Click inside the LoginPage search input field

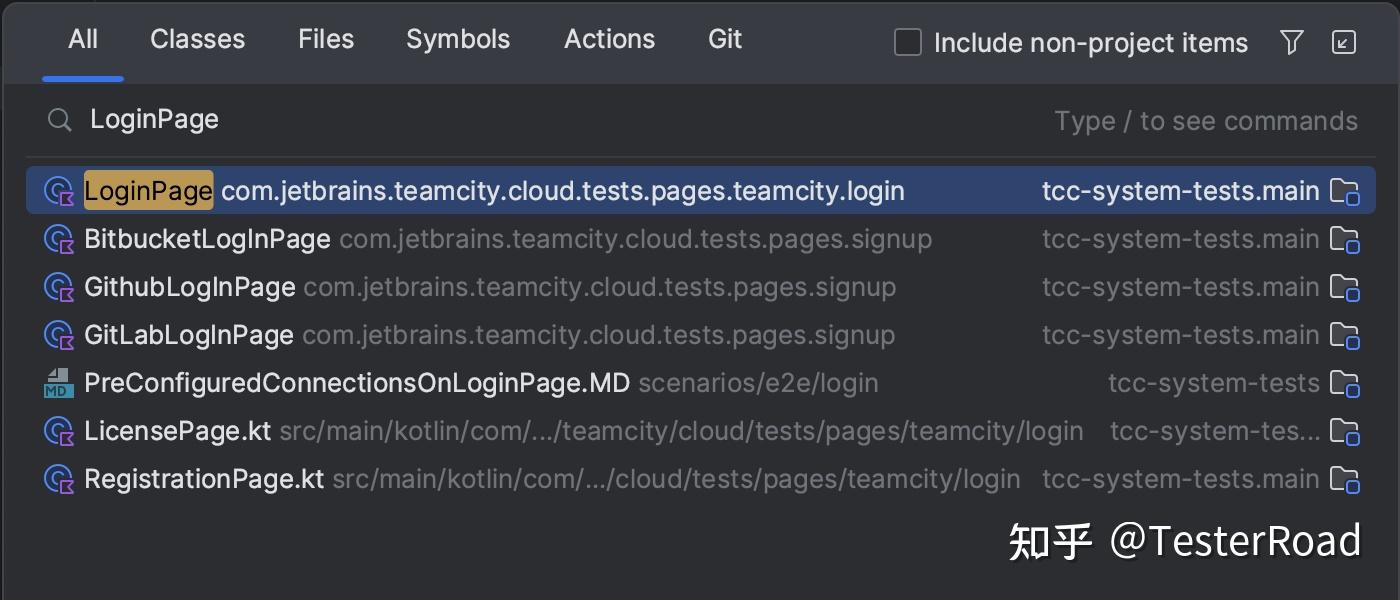(154, 119)
